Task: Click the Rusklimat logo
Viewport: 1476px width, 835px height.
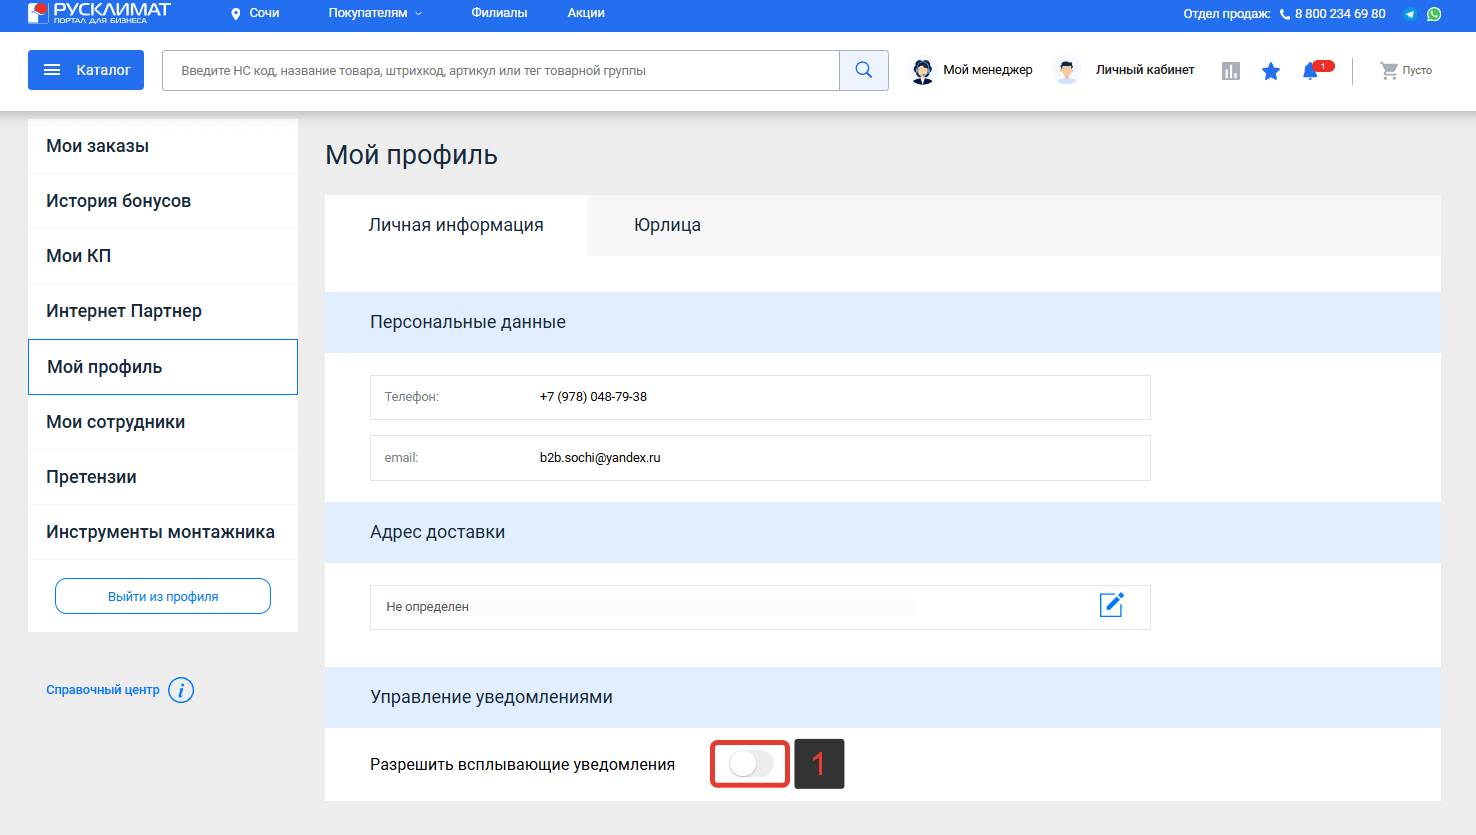Action: click(99, 12)
